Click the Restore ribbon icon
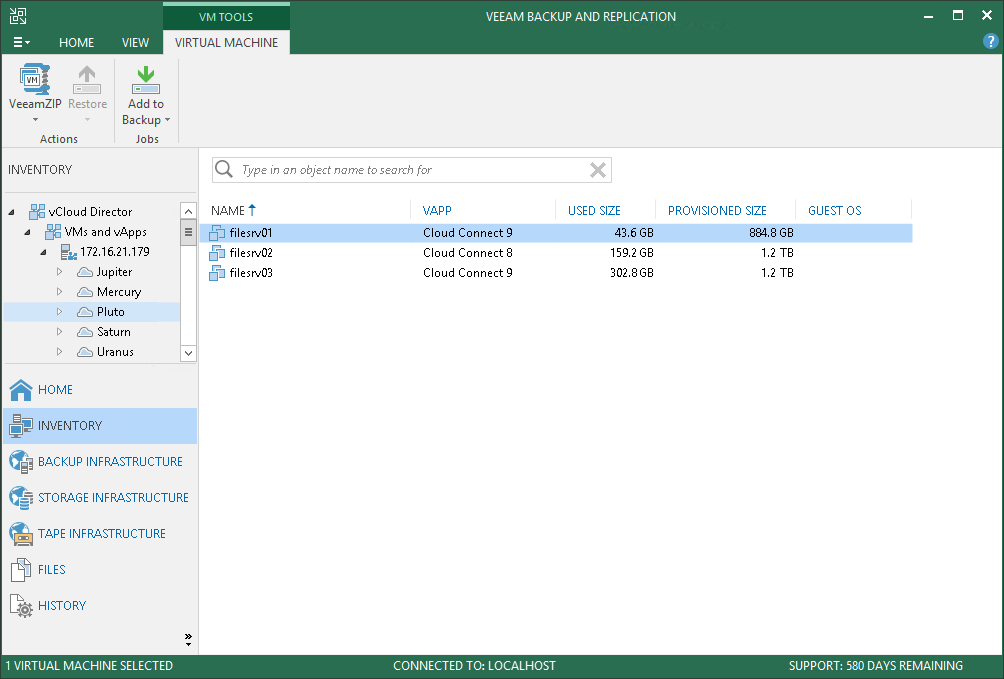The width and height of the screenshot is (1004, 679). (87, 79)
